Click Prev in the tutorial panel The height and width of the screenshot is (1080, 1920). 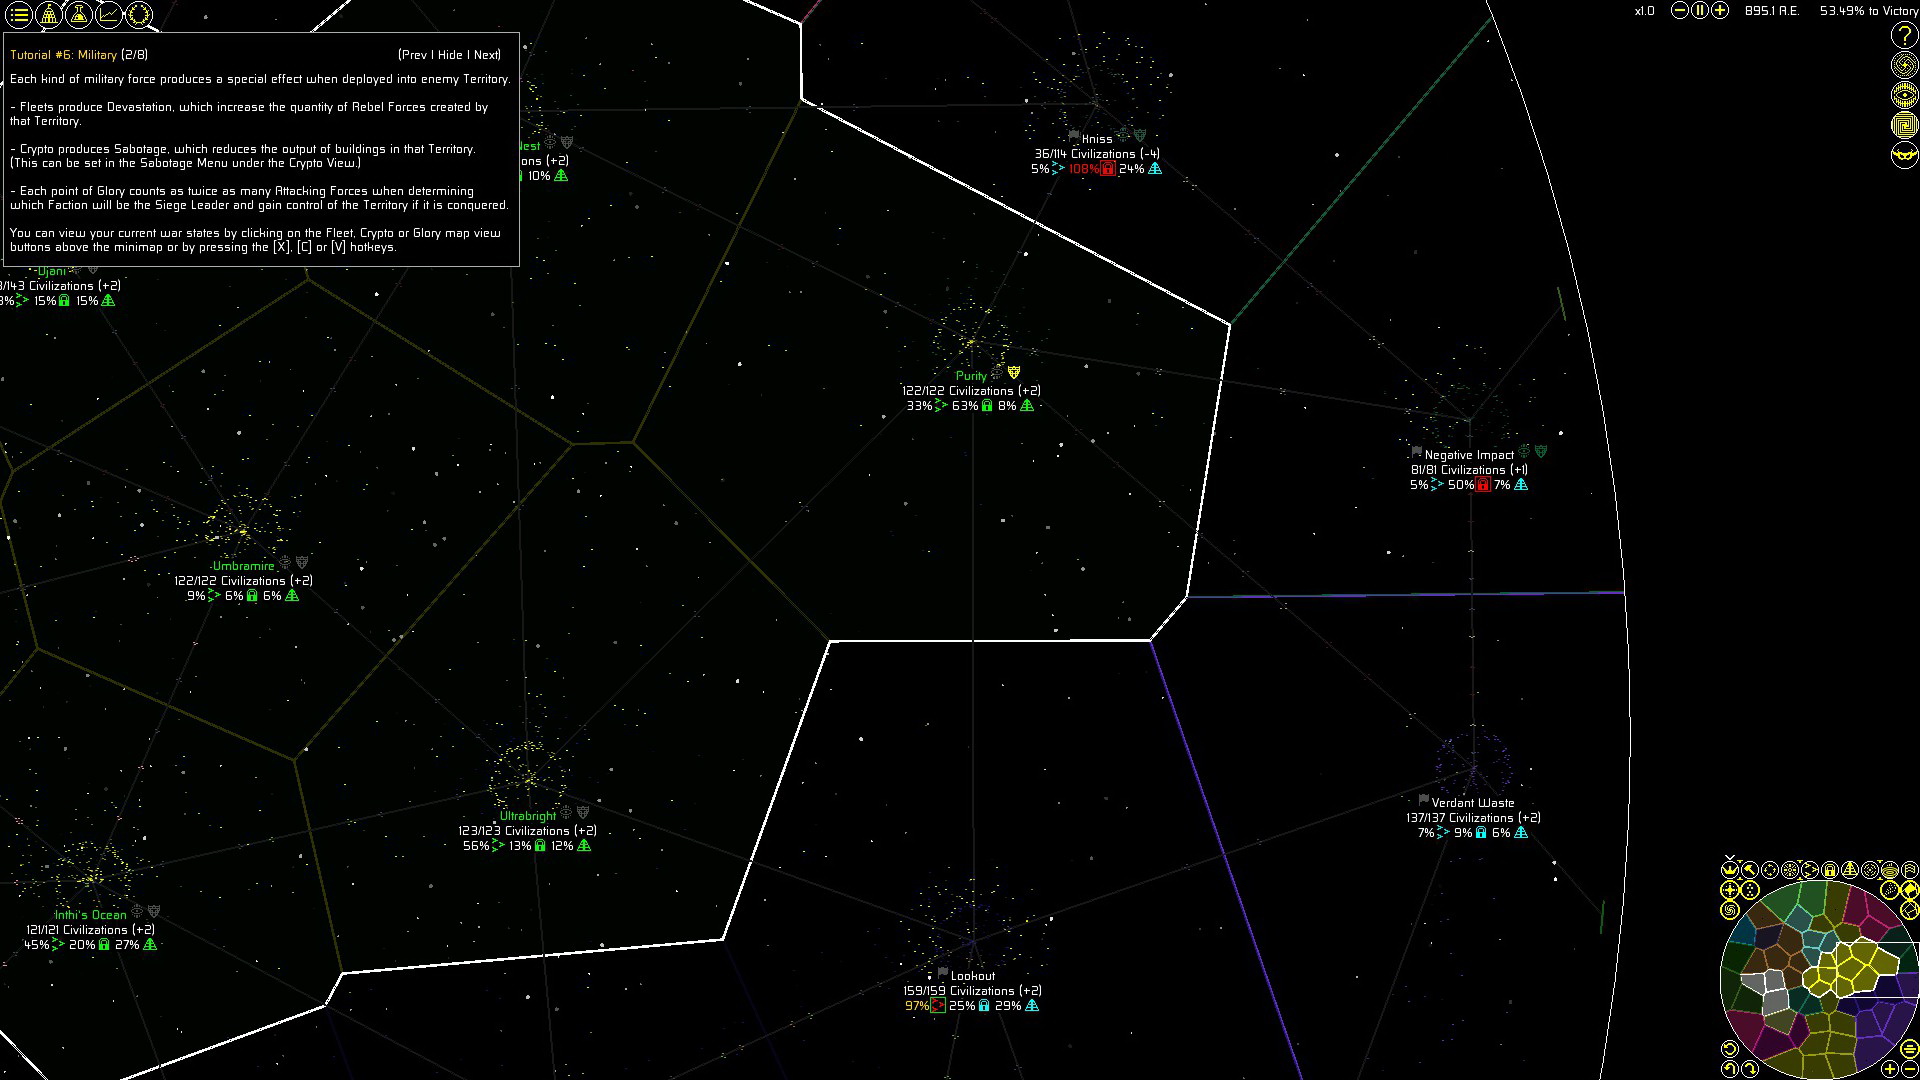415,55
